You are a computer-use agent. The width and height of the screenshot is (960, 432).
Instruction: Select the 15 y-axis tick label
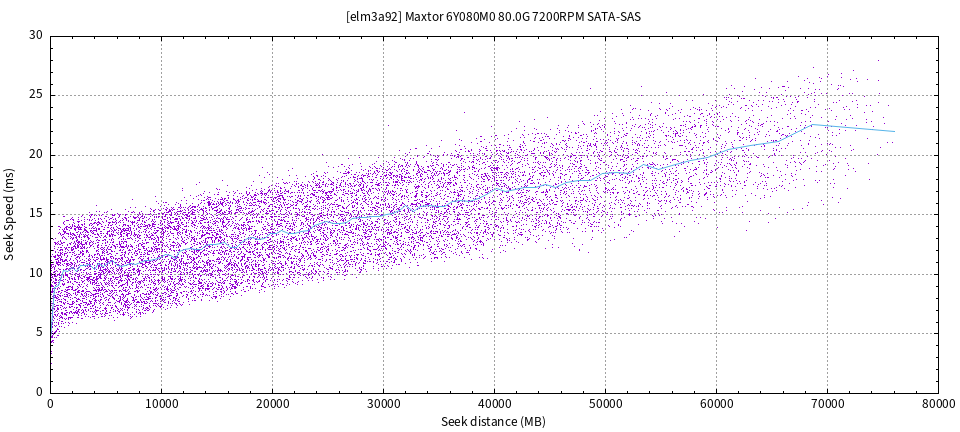click(36, 214)
